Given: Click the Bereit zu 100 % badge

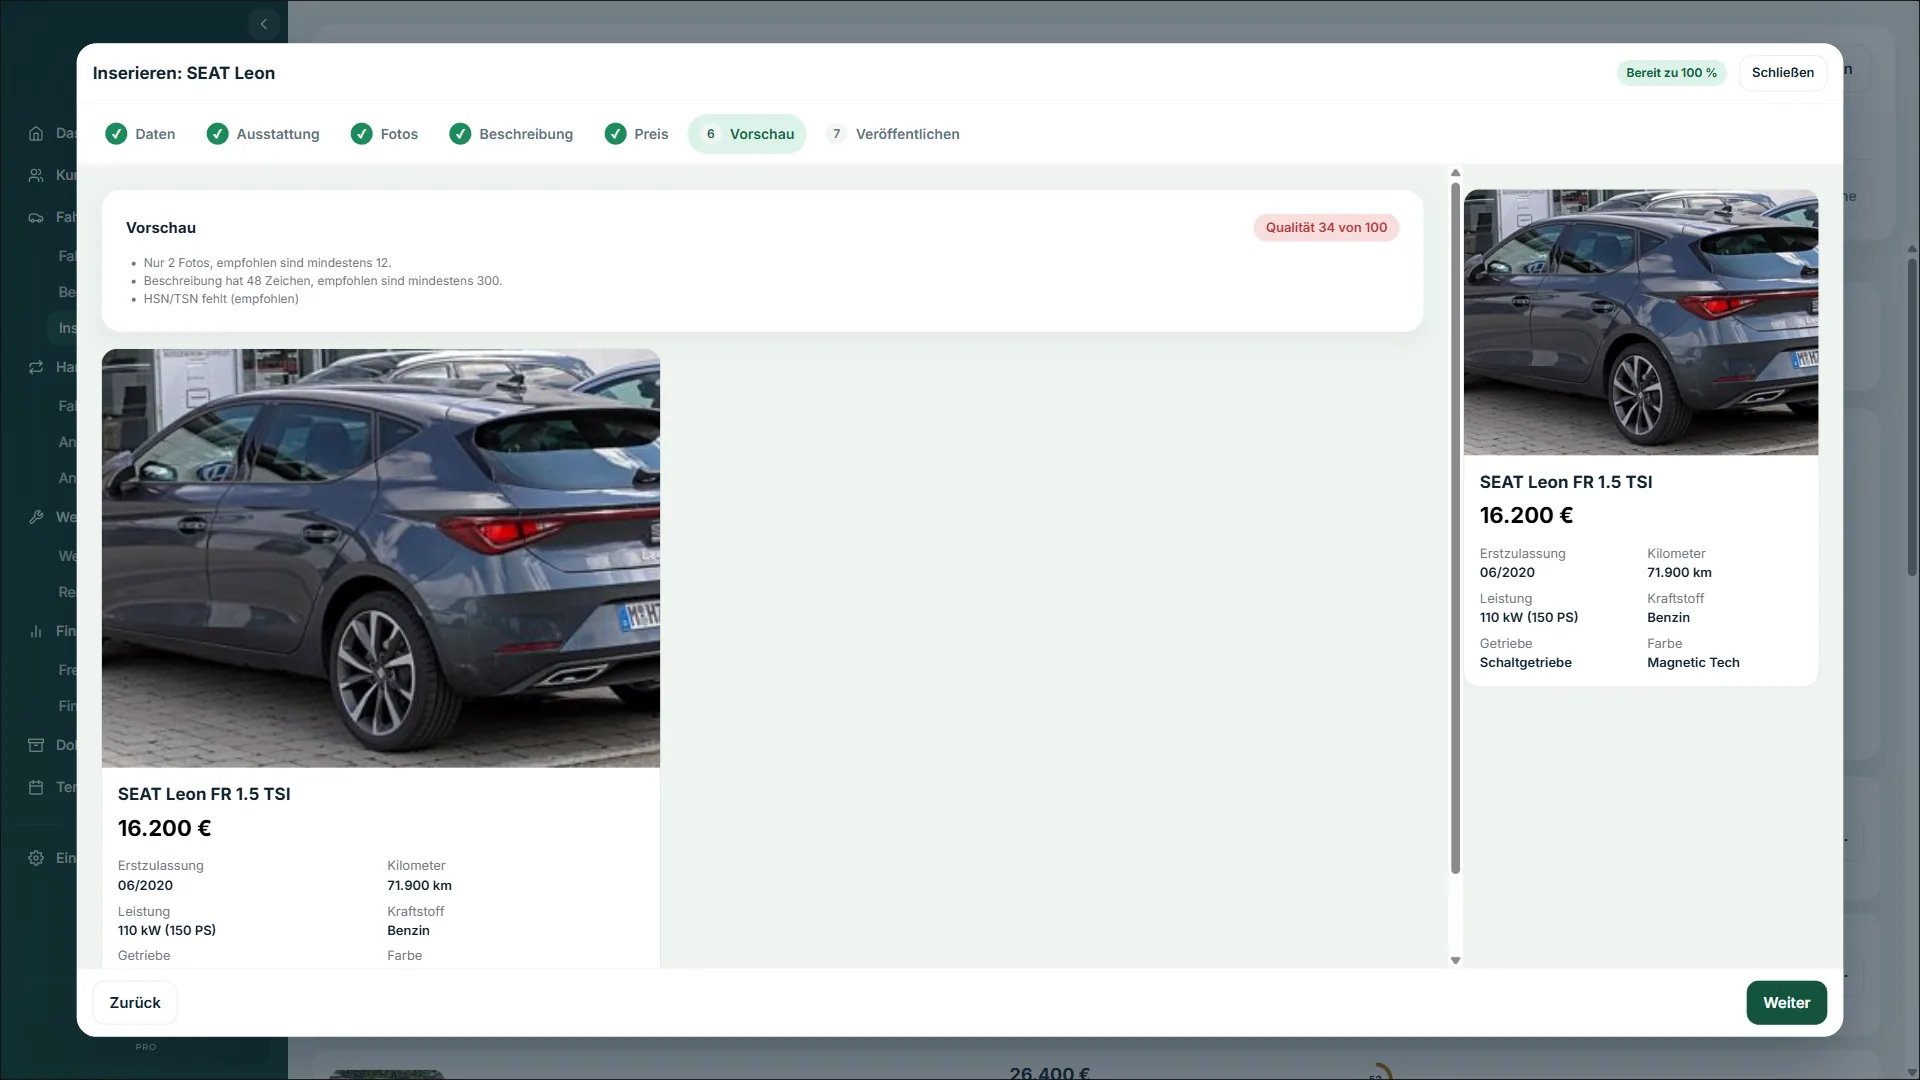Looking at the screenshot, I should (x=1671, y=73).
